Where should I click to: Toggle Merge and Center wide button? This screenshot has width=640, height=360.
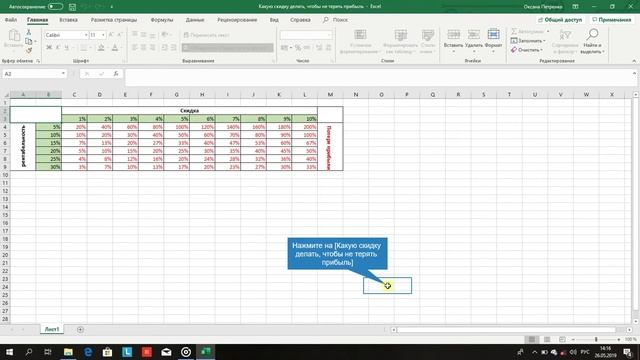(x=227, y=48)
